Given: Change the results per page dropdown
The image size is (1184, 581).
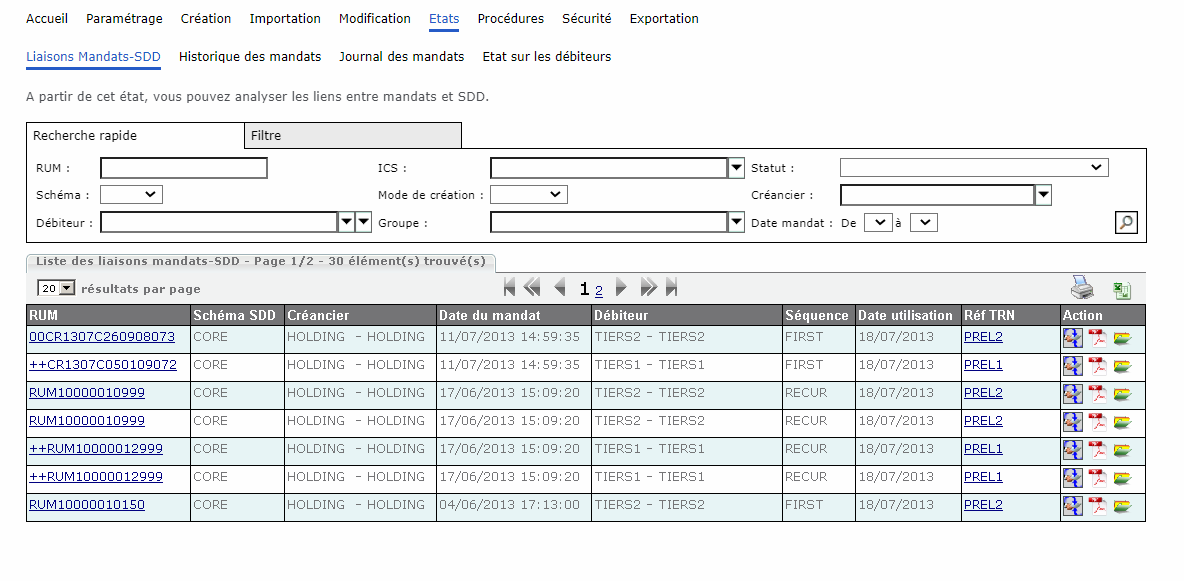Looking at the screenshot, I should (x=57, y=288).
